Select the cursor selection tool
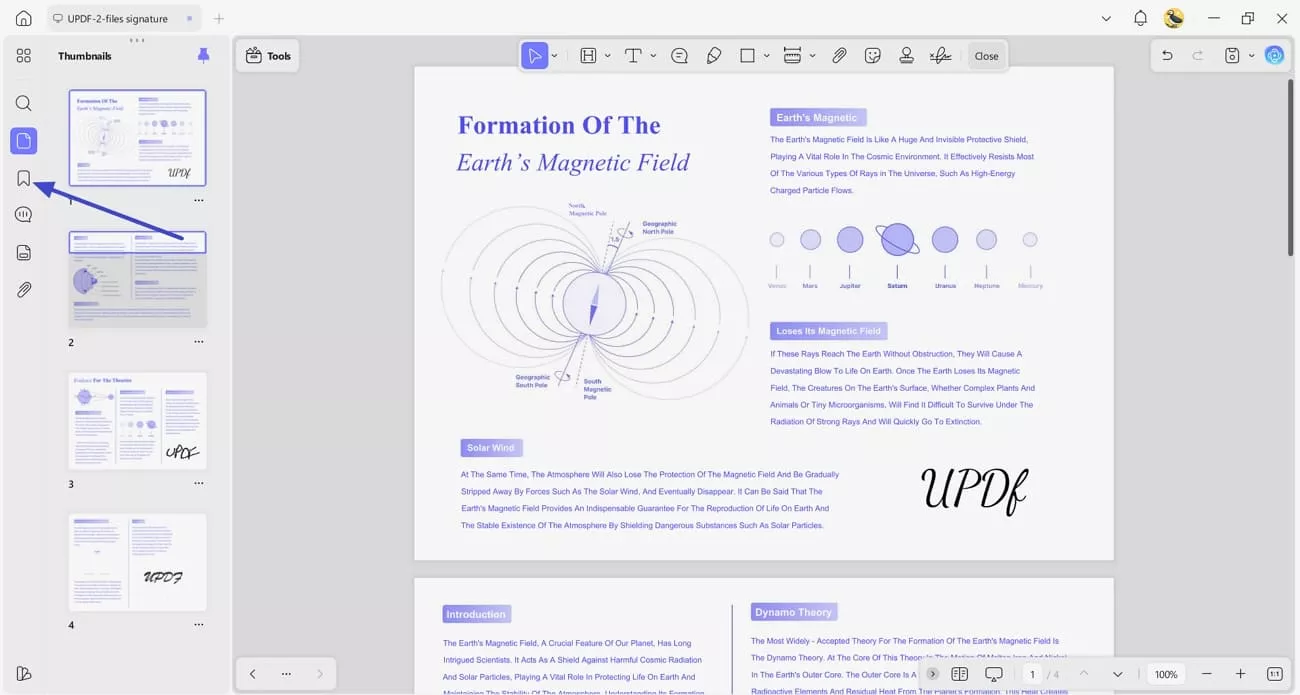The height and width of the screenshot is (695, 1300). pyautogui.click(x=535, y=56)
